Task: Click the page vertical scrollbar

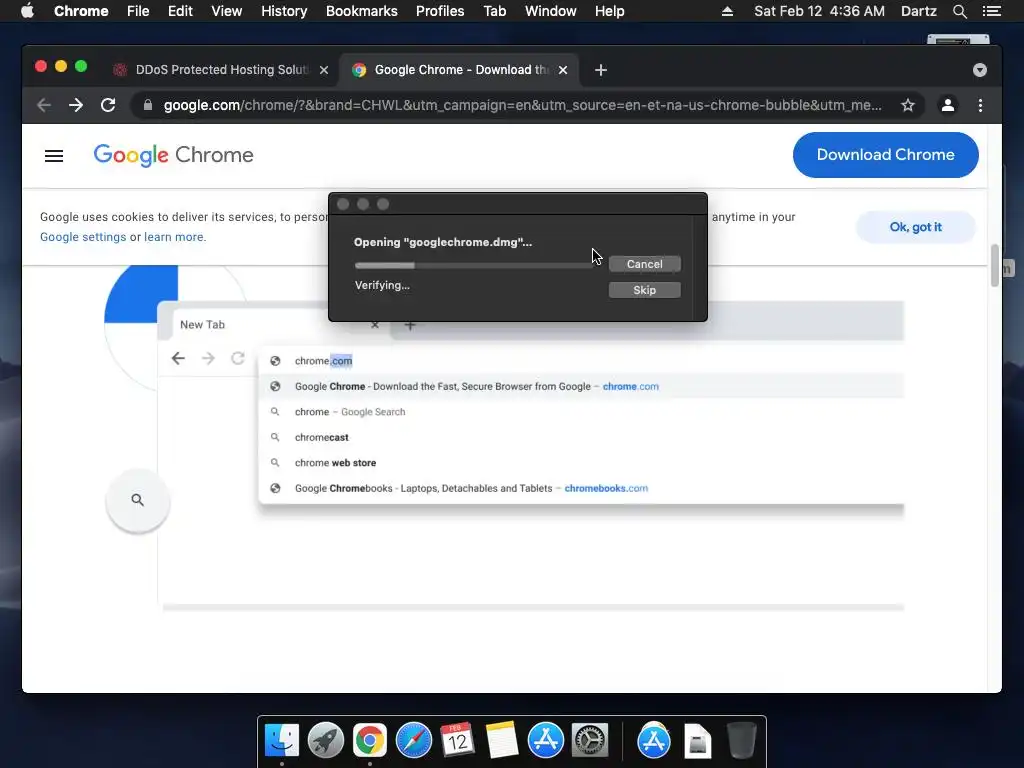Action: [995, 266]
